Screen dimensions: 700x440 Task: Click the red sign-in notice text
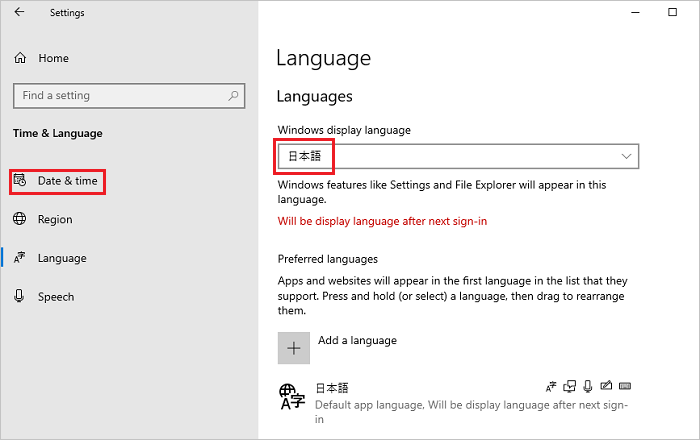(382, 221)
